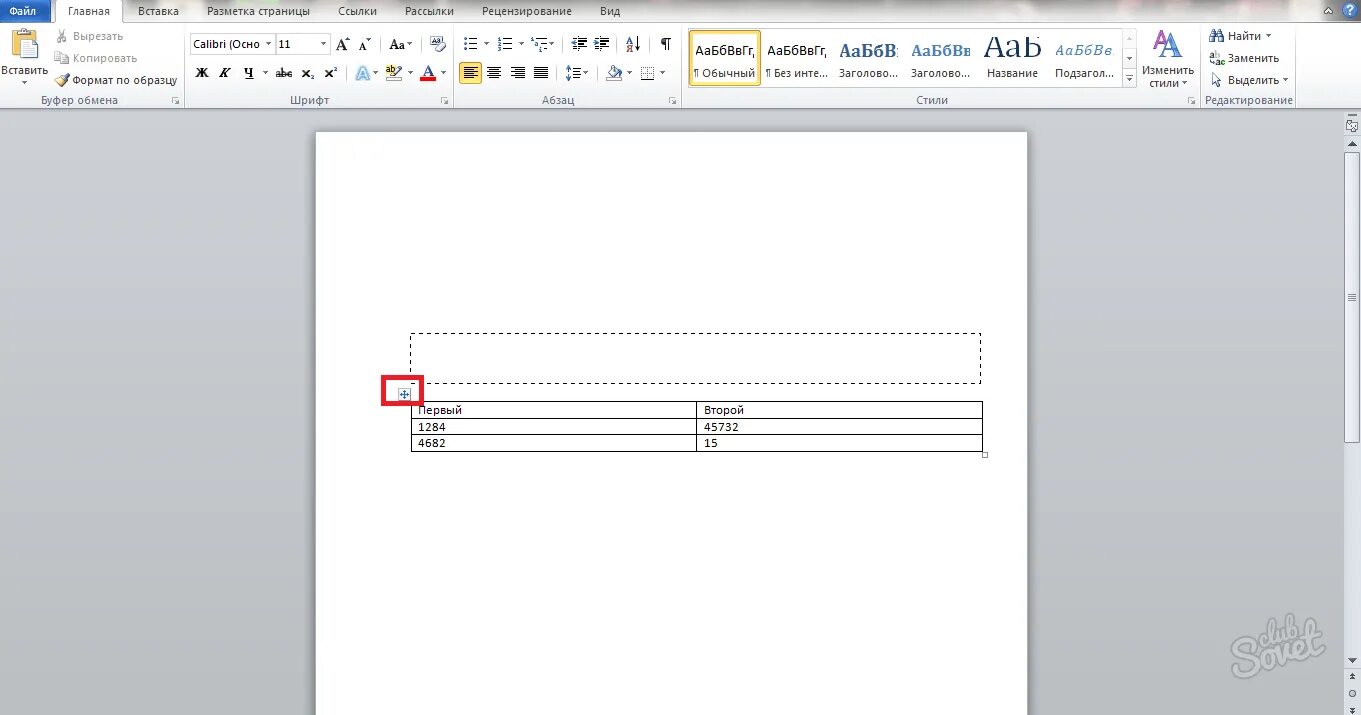Switch to the Рецензирование tab
The image size is (1361, 715).
(x=527, y=11)
